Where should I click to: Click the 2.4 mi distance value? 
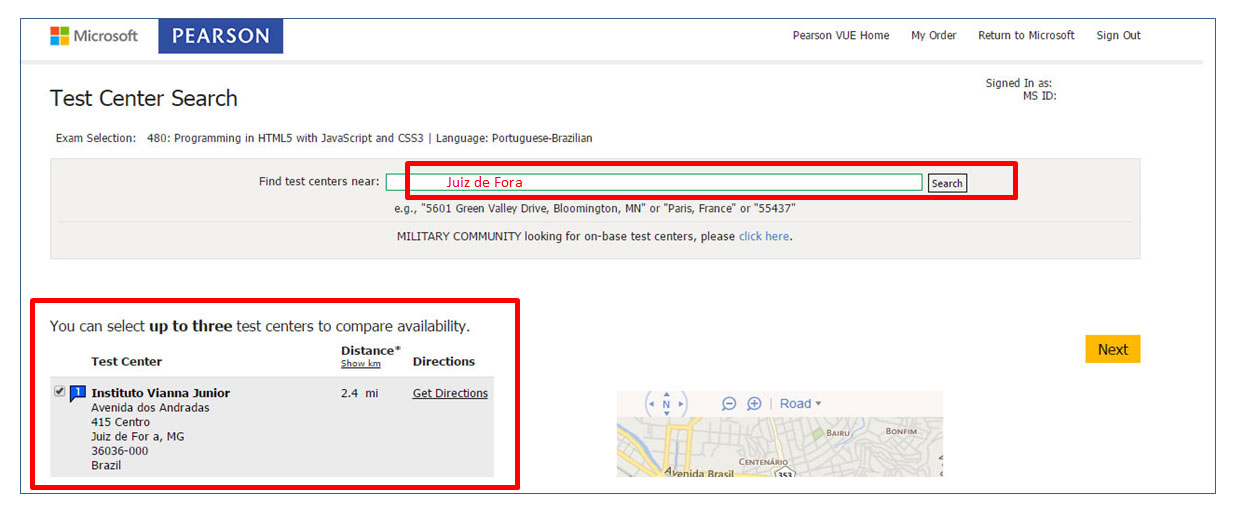coord(359,393)
